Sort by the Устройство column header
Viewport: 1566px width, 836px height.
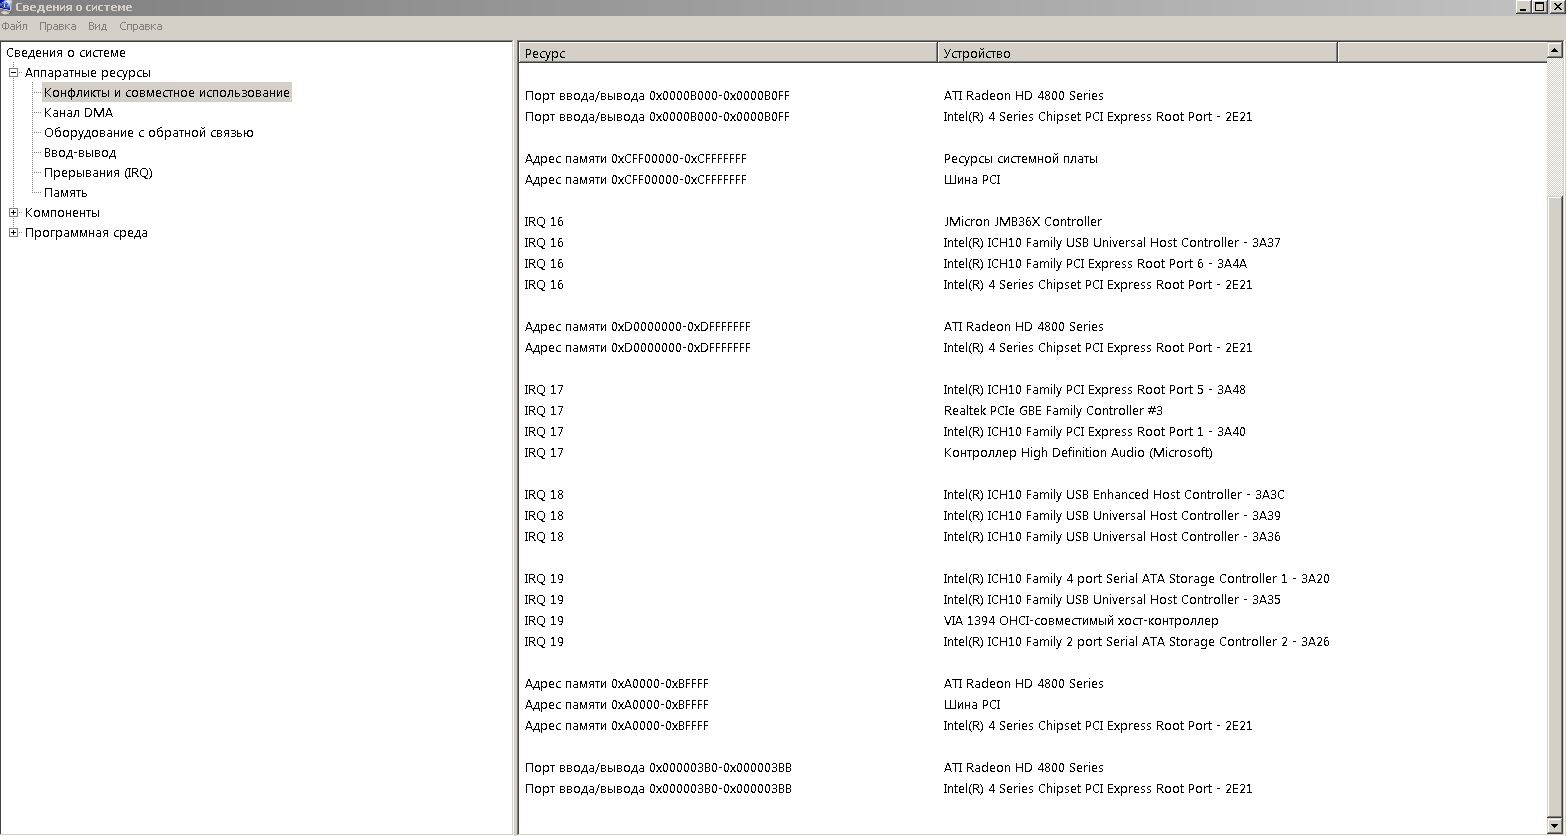[x=1137, y=53]
